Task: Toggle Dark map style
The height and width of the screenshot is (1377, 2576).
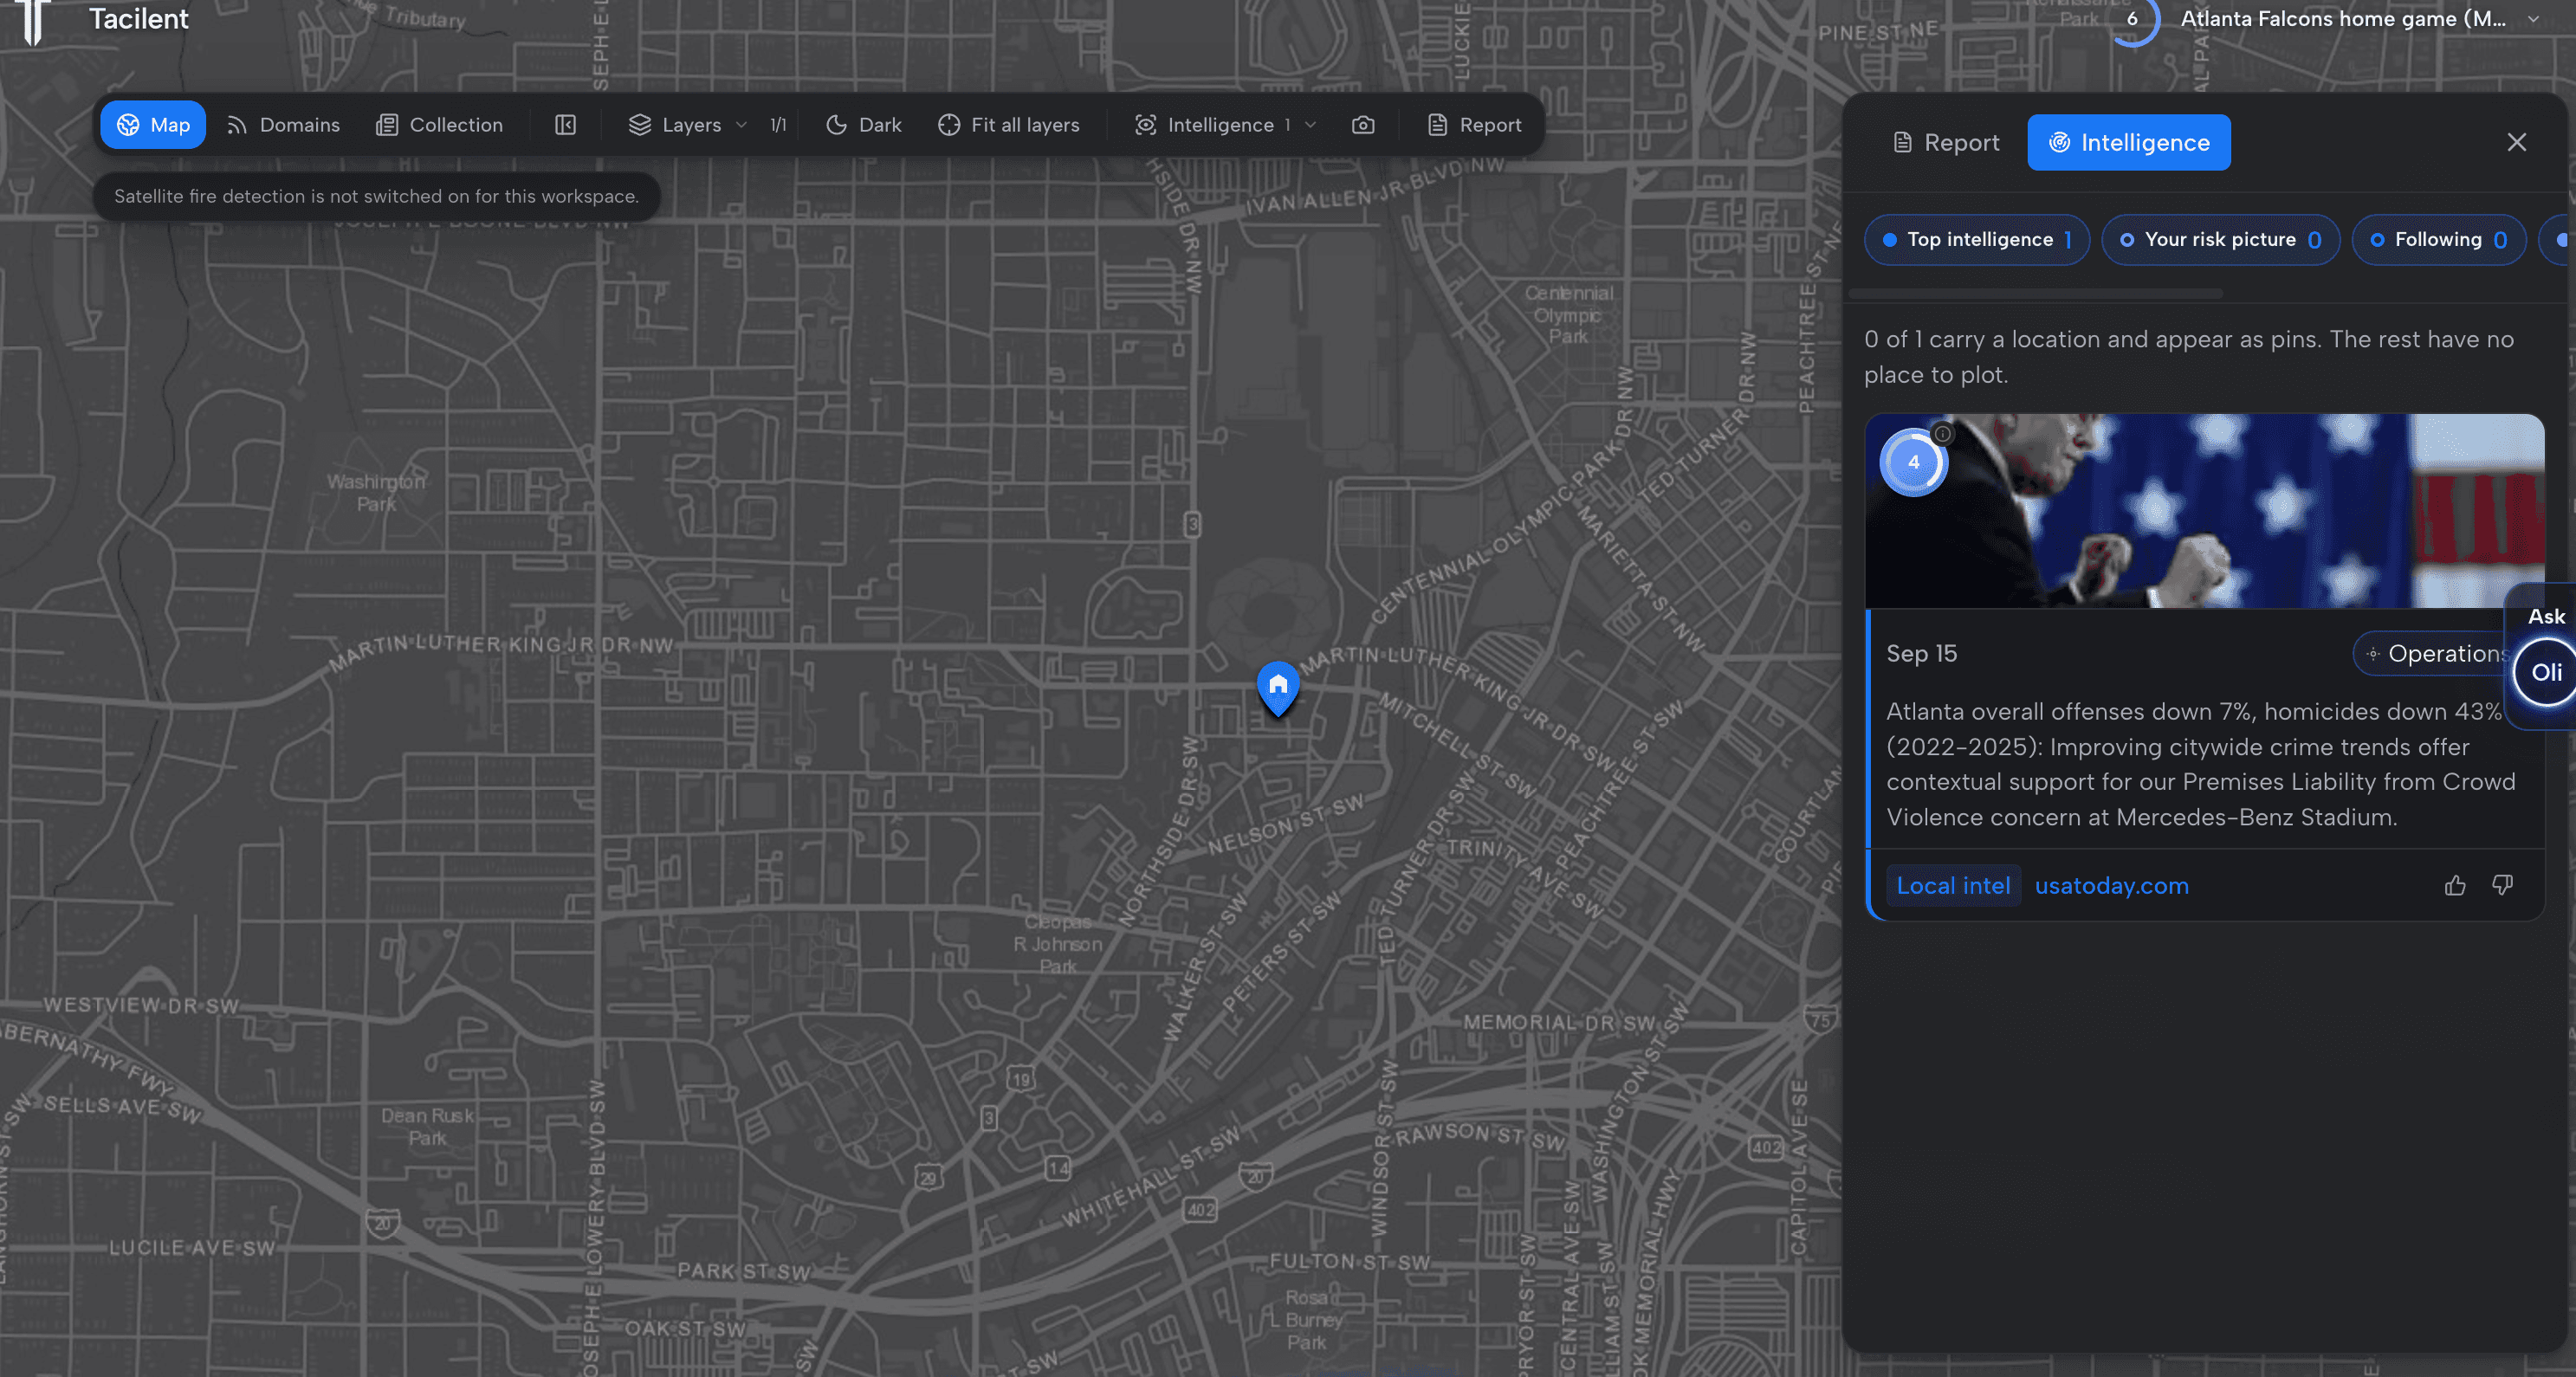Action: pyautogui.click(x=864, y=125)
